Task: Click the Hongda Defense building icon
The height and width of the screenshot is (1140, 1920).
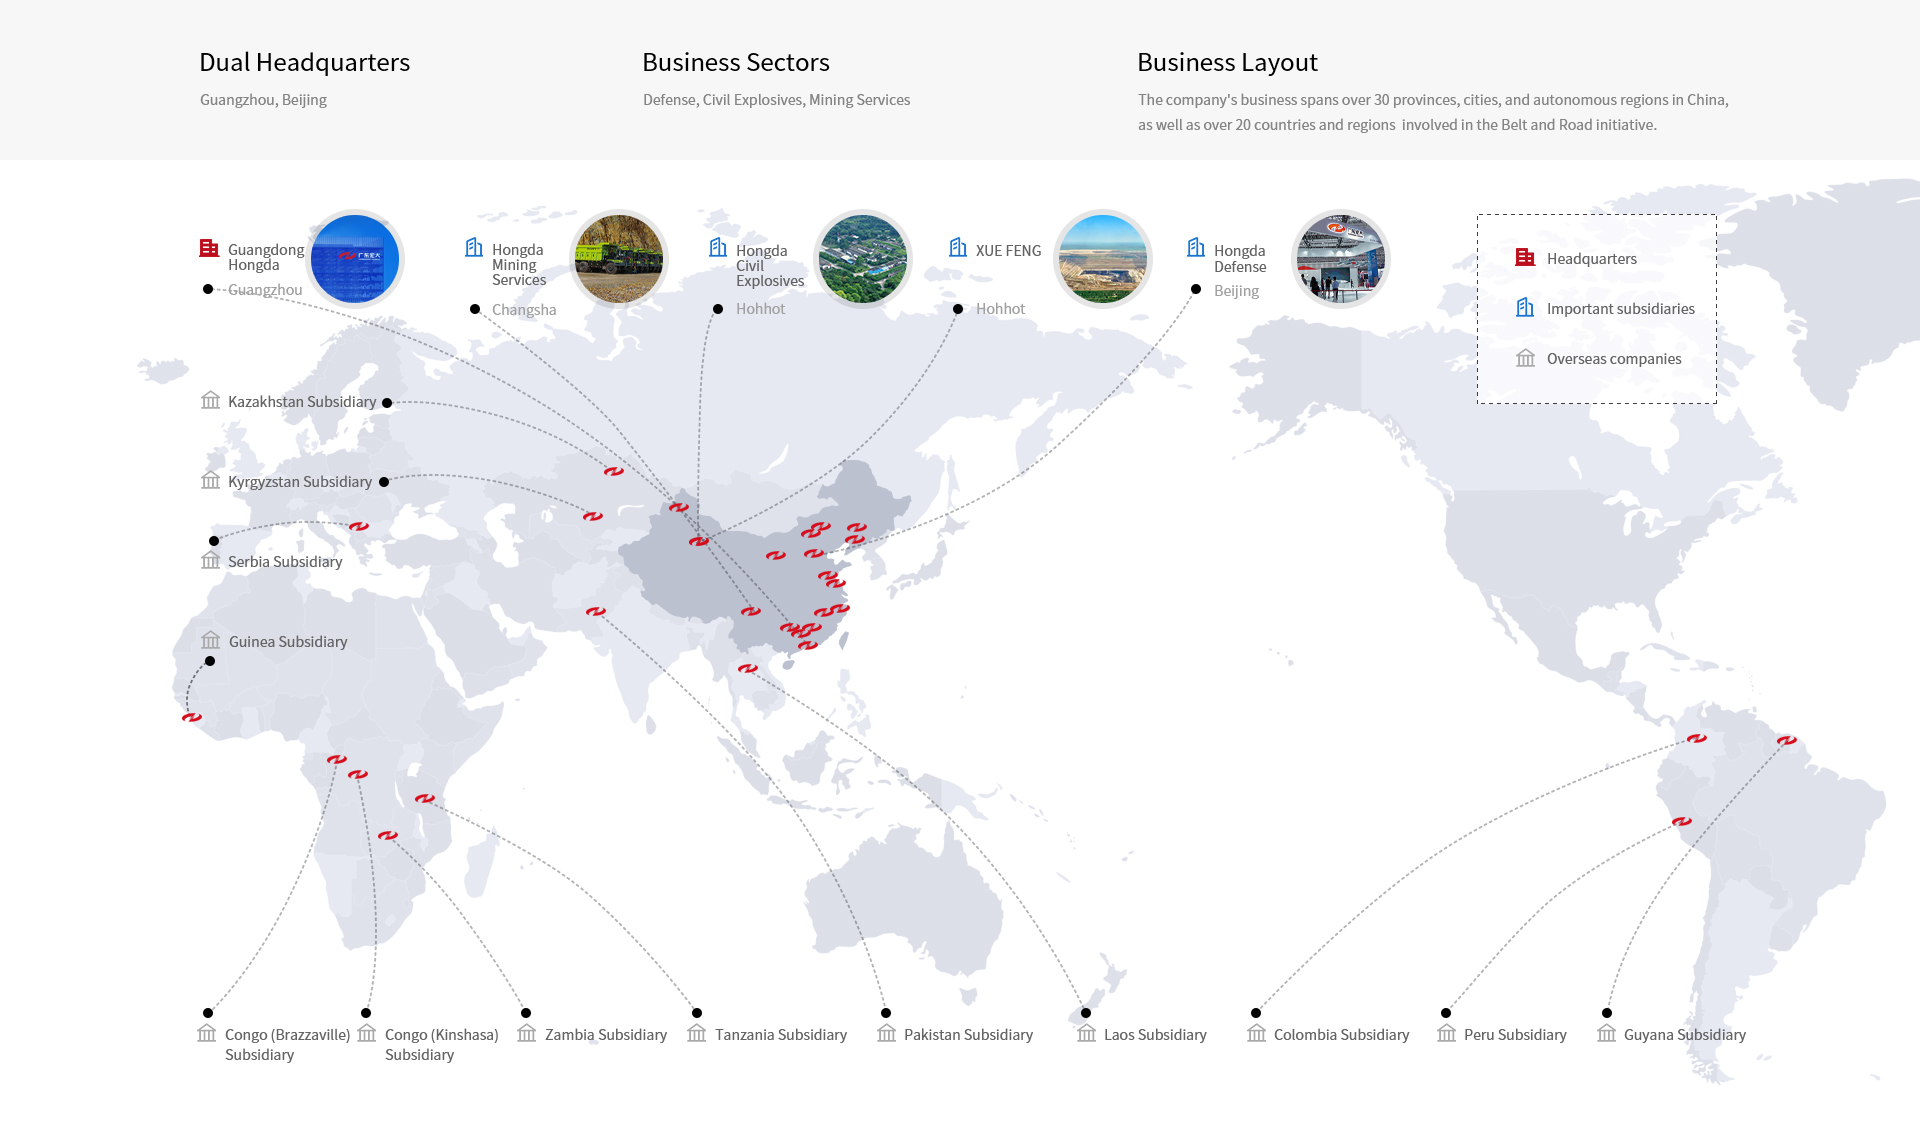Action: point(1196,247)
